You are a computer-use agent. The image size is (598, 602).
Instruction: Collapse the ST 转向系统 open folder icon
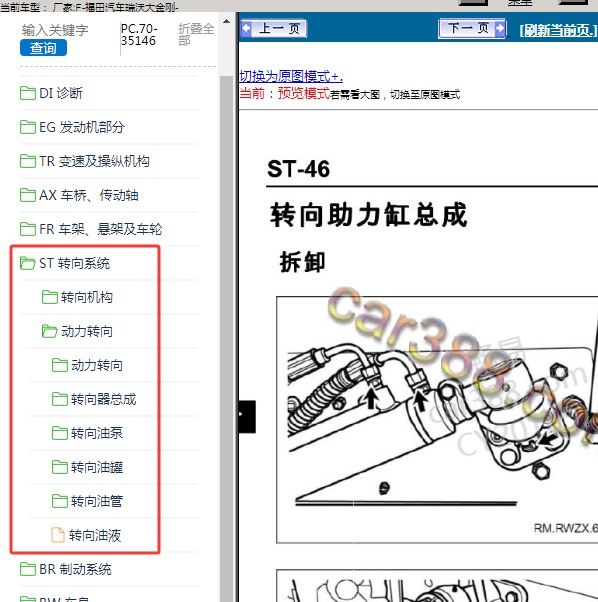28,263
